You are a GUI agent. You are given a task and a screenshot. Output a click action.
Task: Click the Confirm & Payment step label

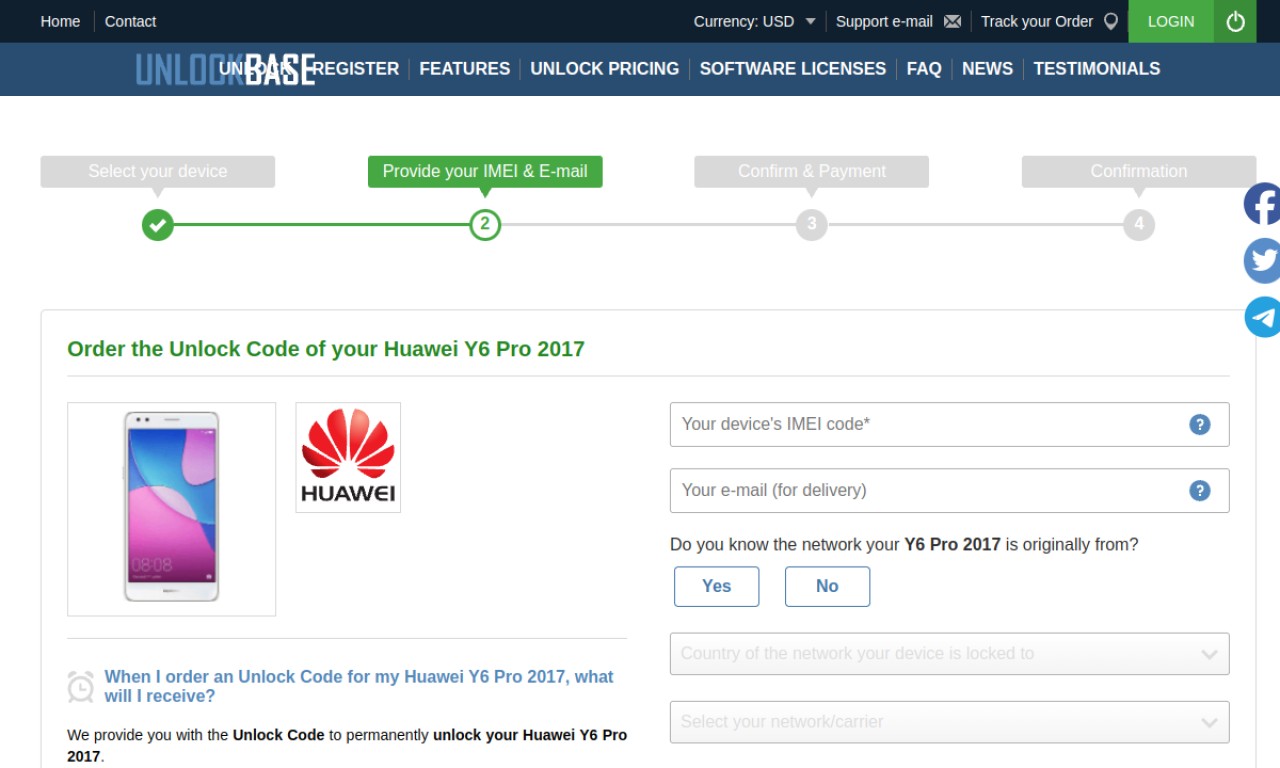(x=812, y=171)
